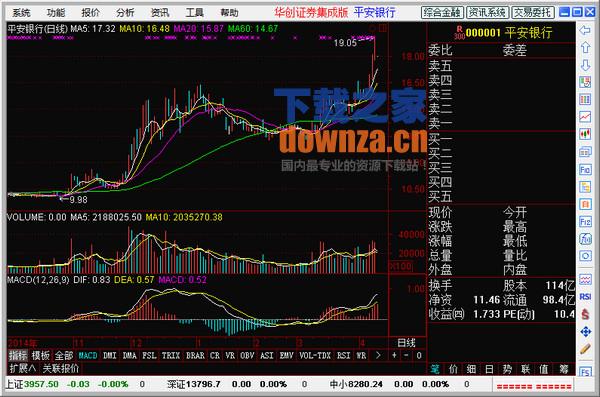Switch to the BRAR indicator tab

click(195, 356)
